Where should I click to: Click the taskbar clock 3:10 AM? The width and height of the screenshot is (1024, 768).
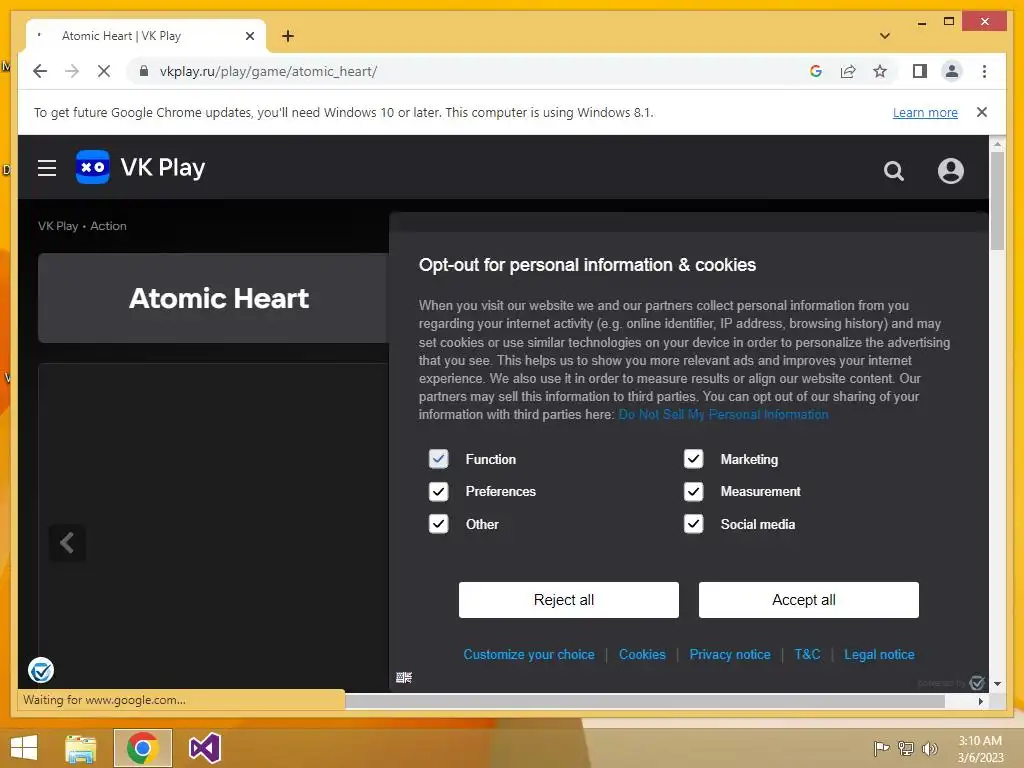click(980, 741)
